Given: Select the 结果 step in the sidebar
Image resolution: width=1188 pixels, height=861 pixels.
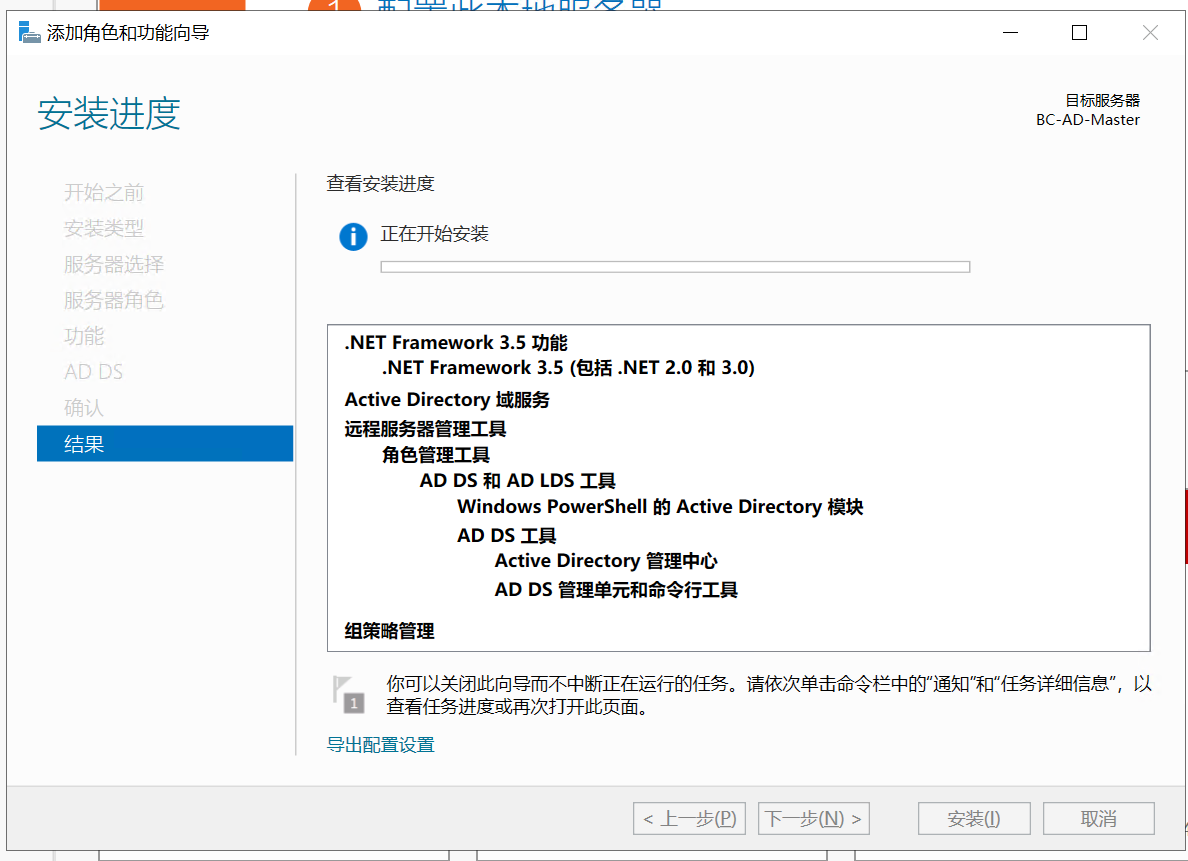Looking at the screenshot, I should pos(165,444).
